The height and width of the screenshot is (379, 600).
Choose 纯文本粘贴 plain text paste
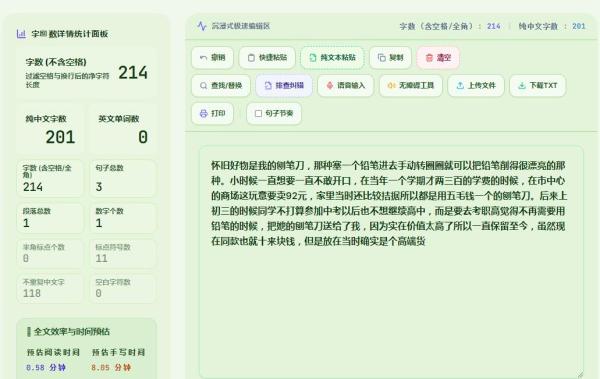pos(332,58)
